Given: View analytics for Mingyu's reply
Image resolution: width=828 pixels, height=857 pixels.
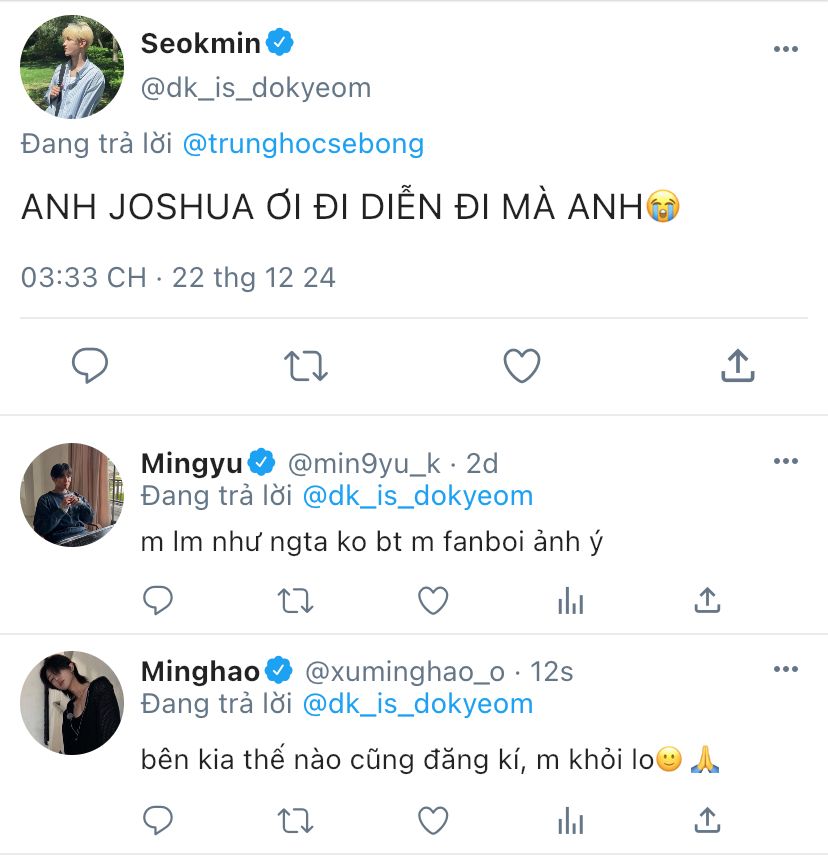Looking at the screenshot, I should (x=570, y=600).
